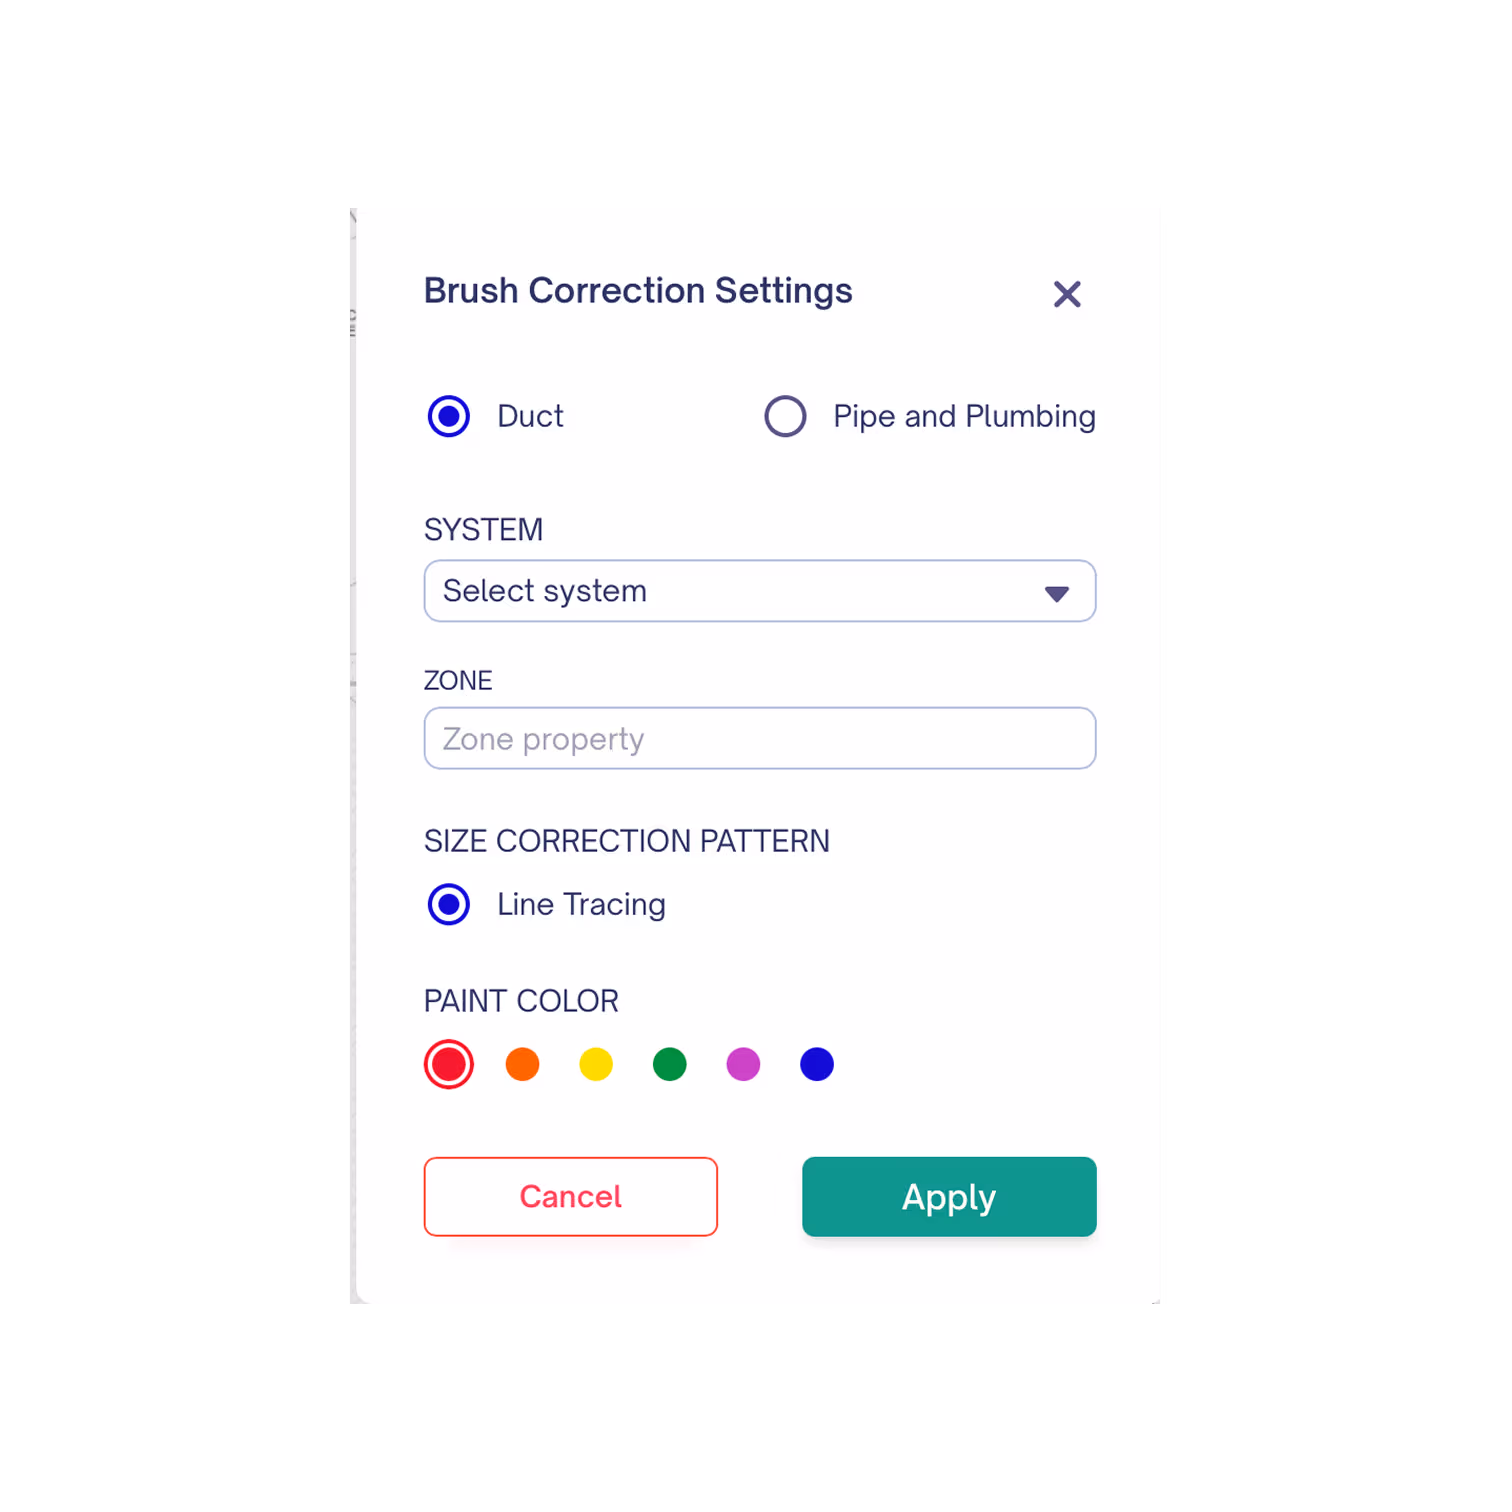Close the Brush Correction Settings dialog
Viewport: 1512px width, 1512px height.
point(1067,293)
